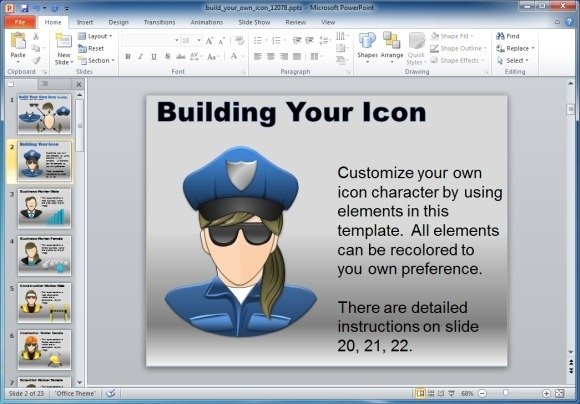Click the Quick Styles icon

(417, 41)
